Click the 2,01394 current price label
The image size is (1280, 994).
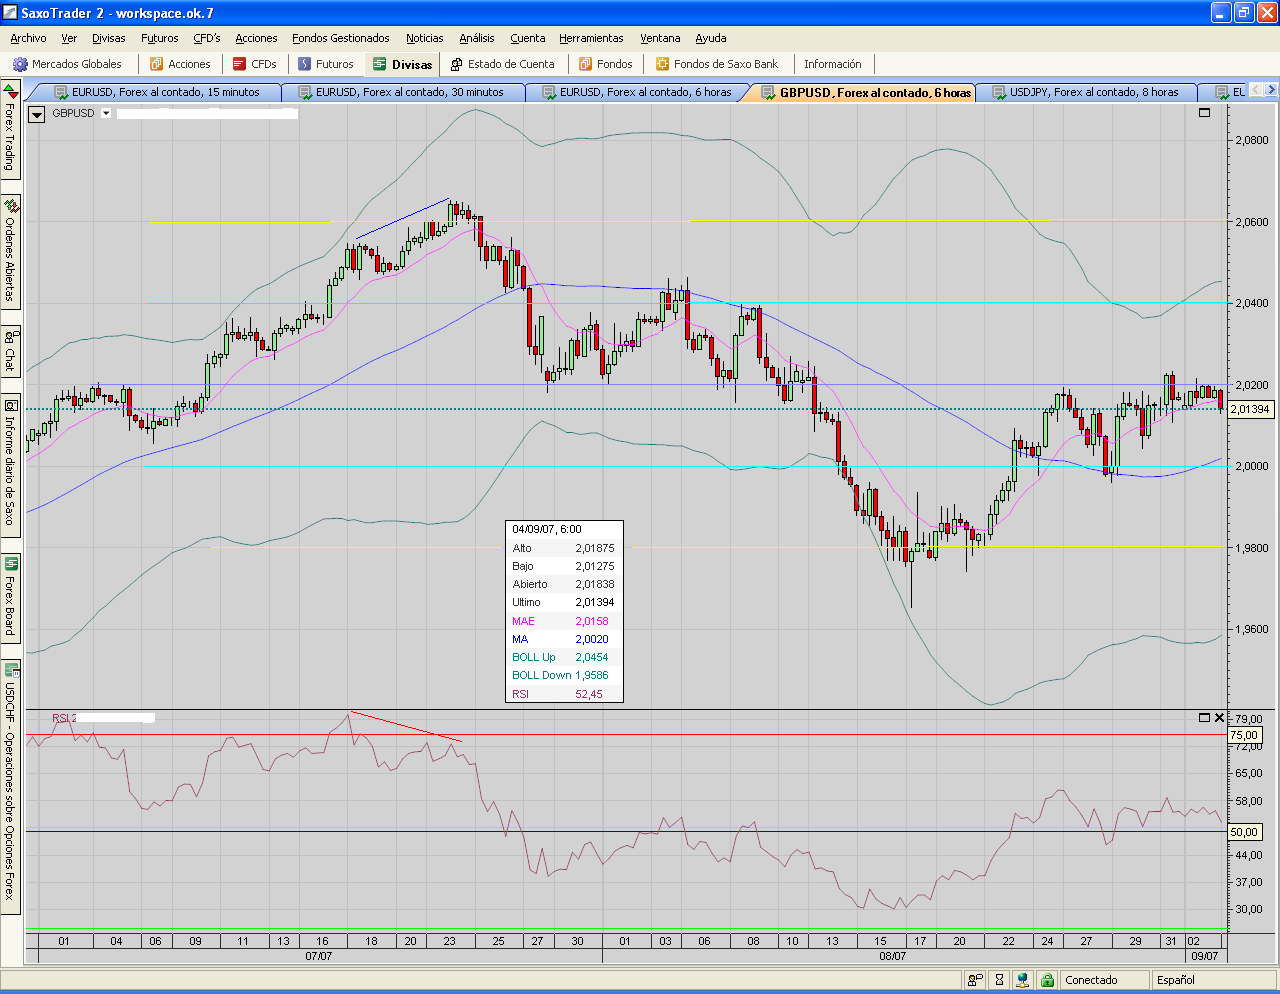point(1249,409)
